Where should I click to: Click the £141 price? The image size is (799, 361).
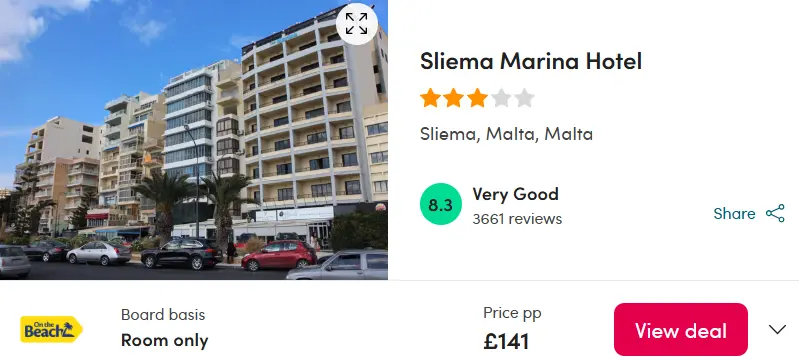(x=506, y=342)
